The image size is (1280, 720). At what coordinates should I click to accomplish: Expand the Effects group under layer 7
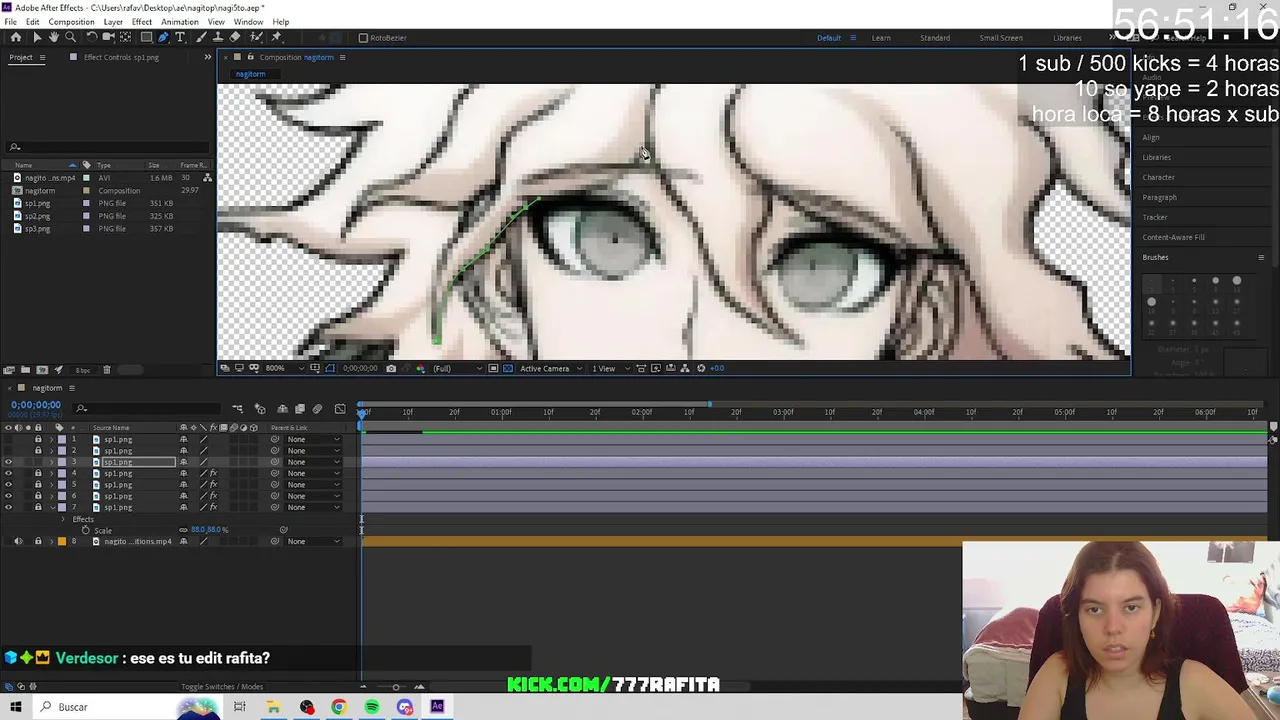63,519
